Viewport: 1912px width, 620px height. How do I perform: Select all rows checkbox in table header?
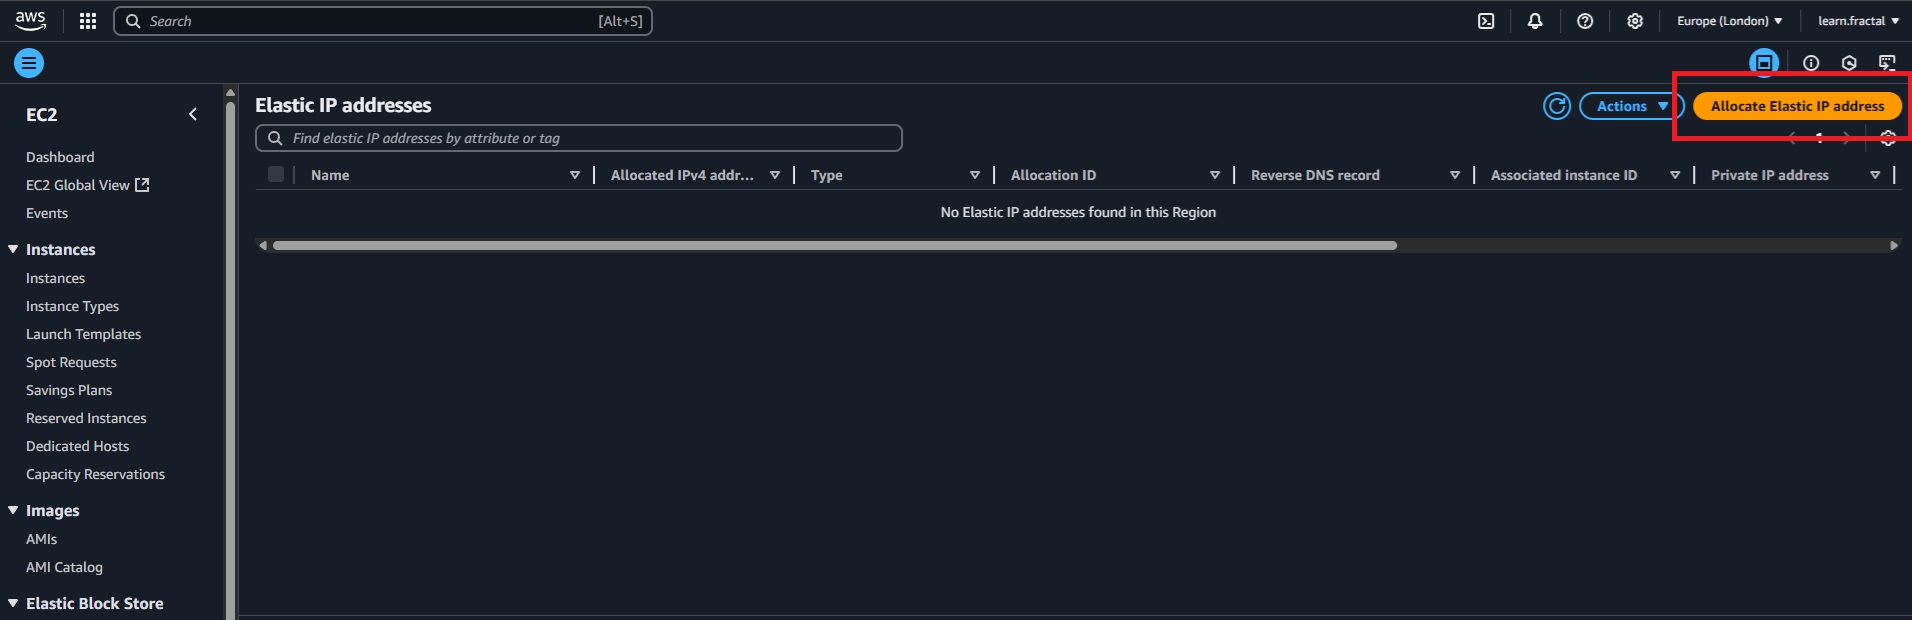click(276, 174)
